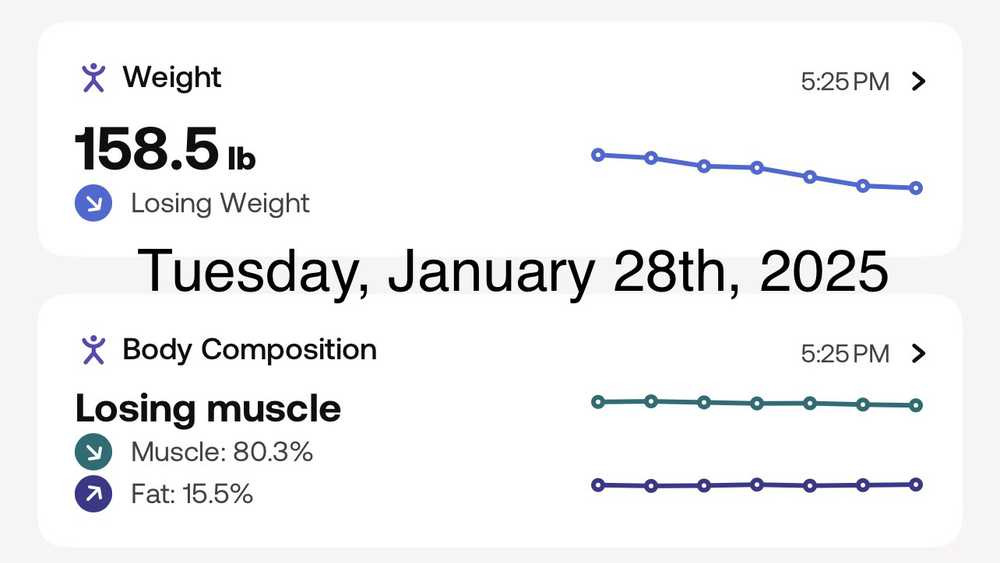
Task: Click the purple figure icon beside Weight
Action: tap(93, 77)
